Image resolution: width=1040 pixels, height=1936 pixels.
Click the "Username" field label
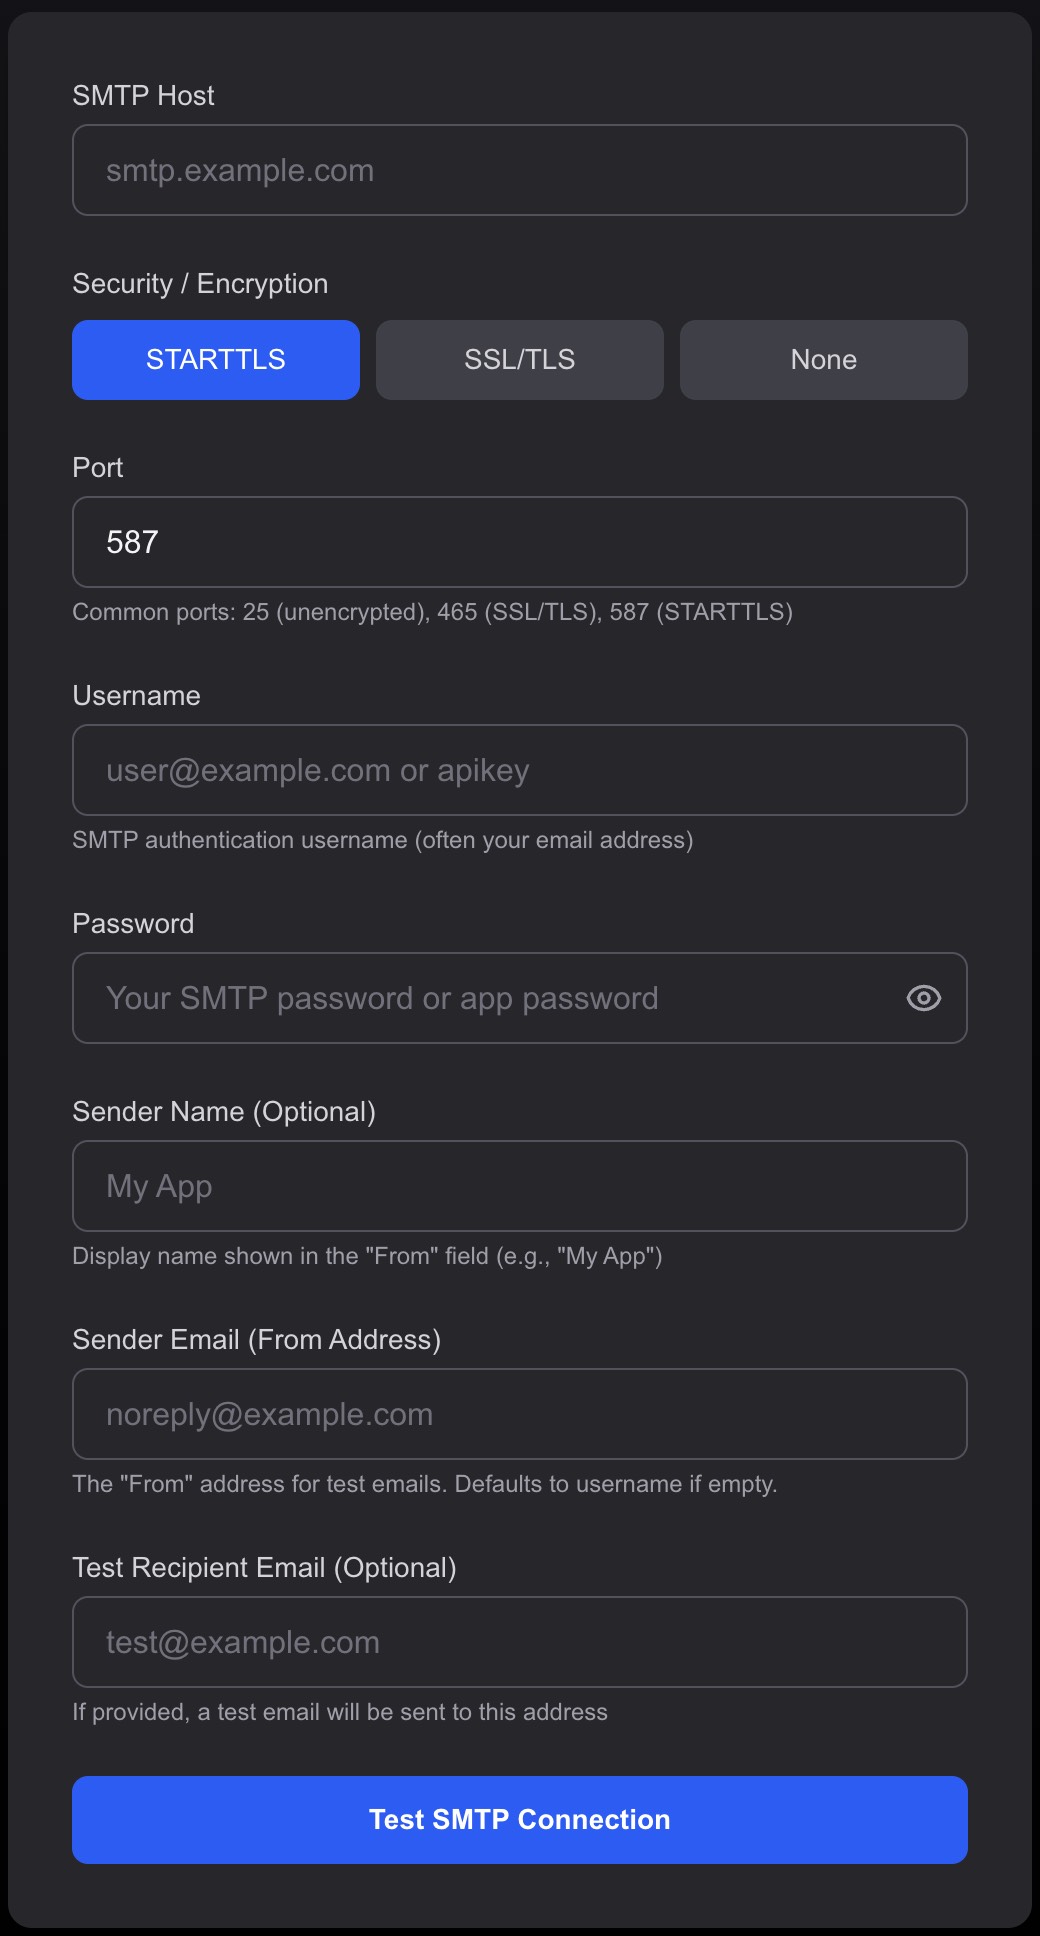(137, 696)
